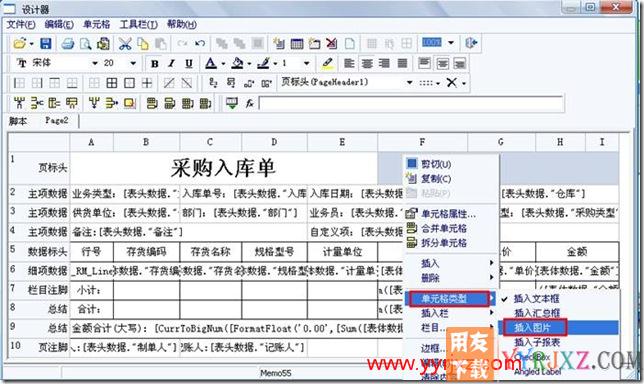Select the 采购入库单 title cell

(223, 168)
